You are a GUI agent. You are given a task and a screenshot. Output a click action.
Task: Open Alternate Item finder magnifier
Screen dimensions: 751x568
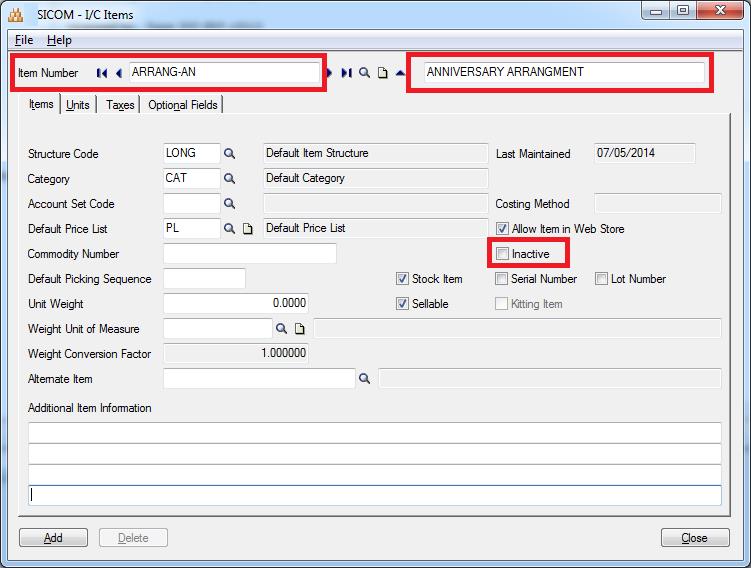click(364, 378)
